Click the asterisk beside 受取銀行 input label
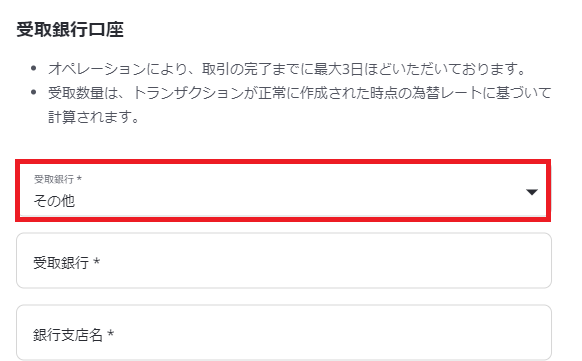 coord(97,261)
